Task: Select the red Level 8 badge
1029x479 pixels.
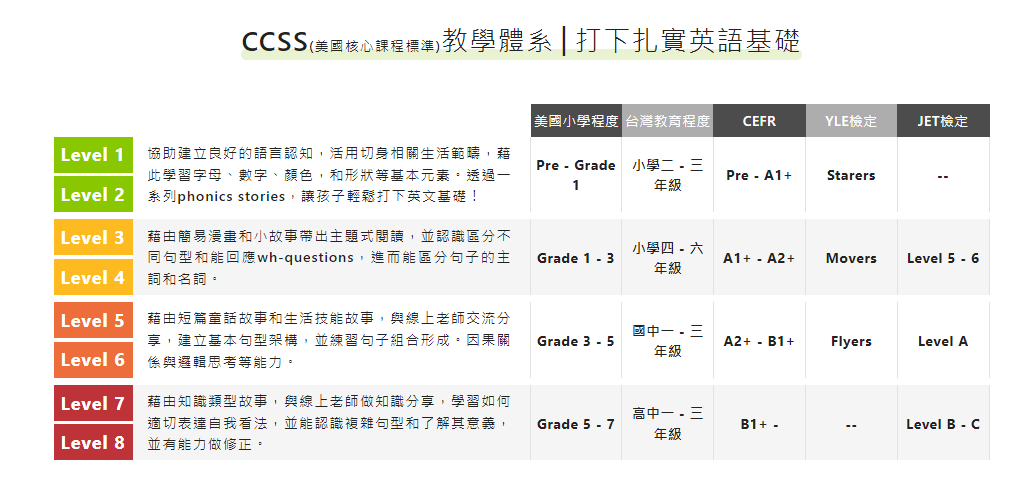Action: point(93,442)
